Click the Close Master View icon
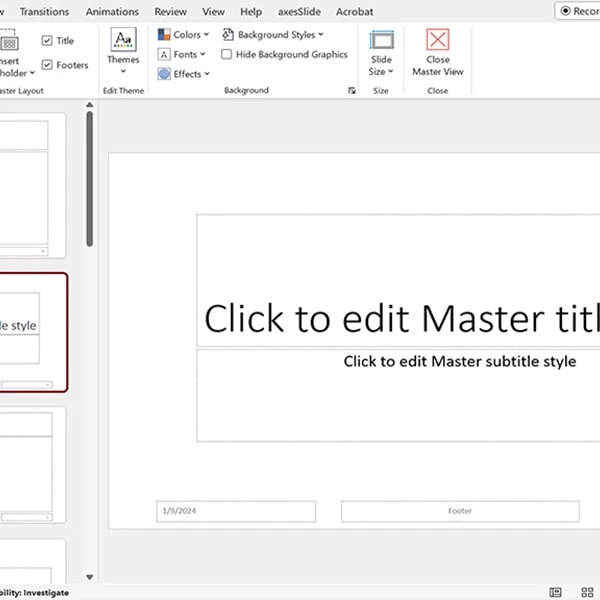This screenshot has width=600, height=600. coord(437,40)
